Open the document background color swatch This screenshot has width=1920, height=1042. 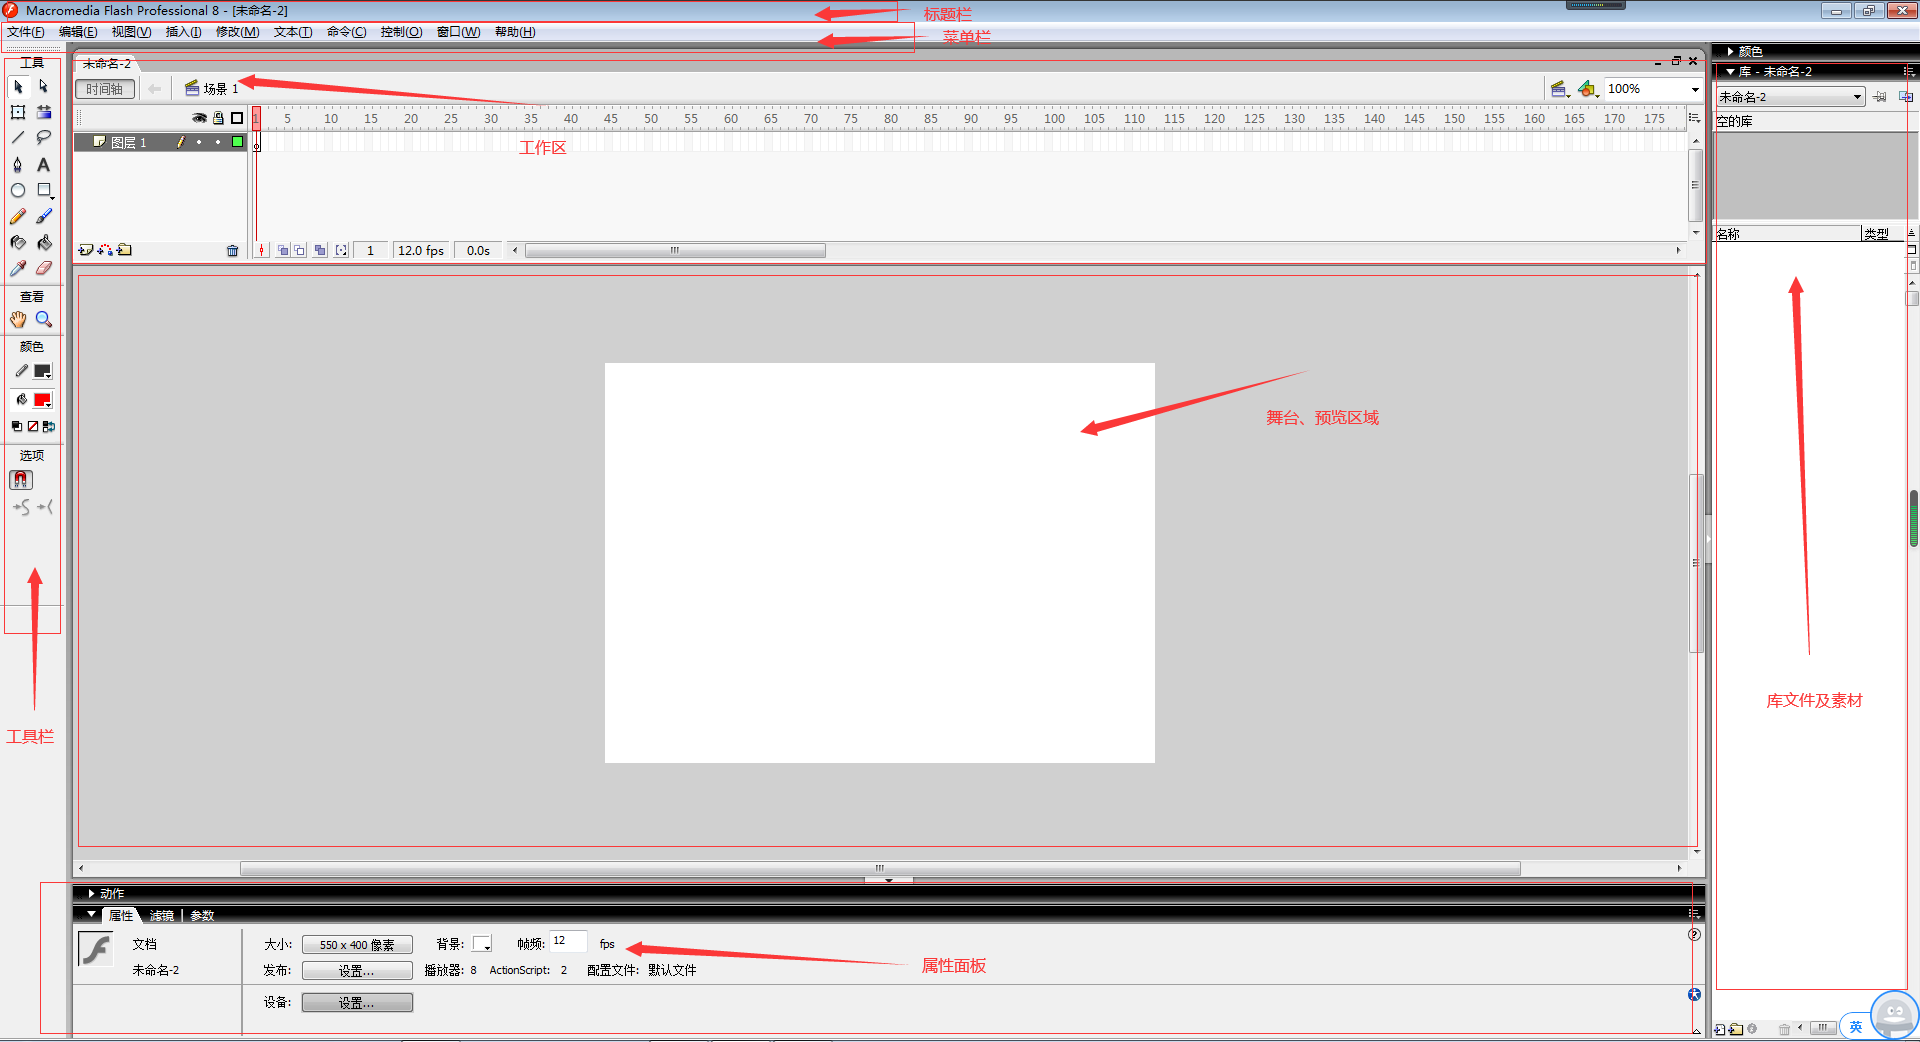pos(482,944)
